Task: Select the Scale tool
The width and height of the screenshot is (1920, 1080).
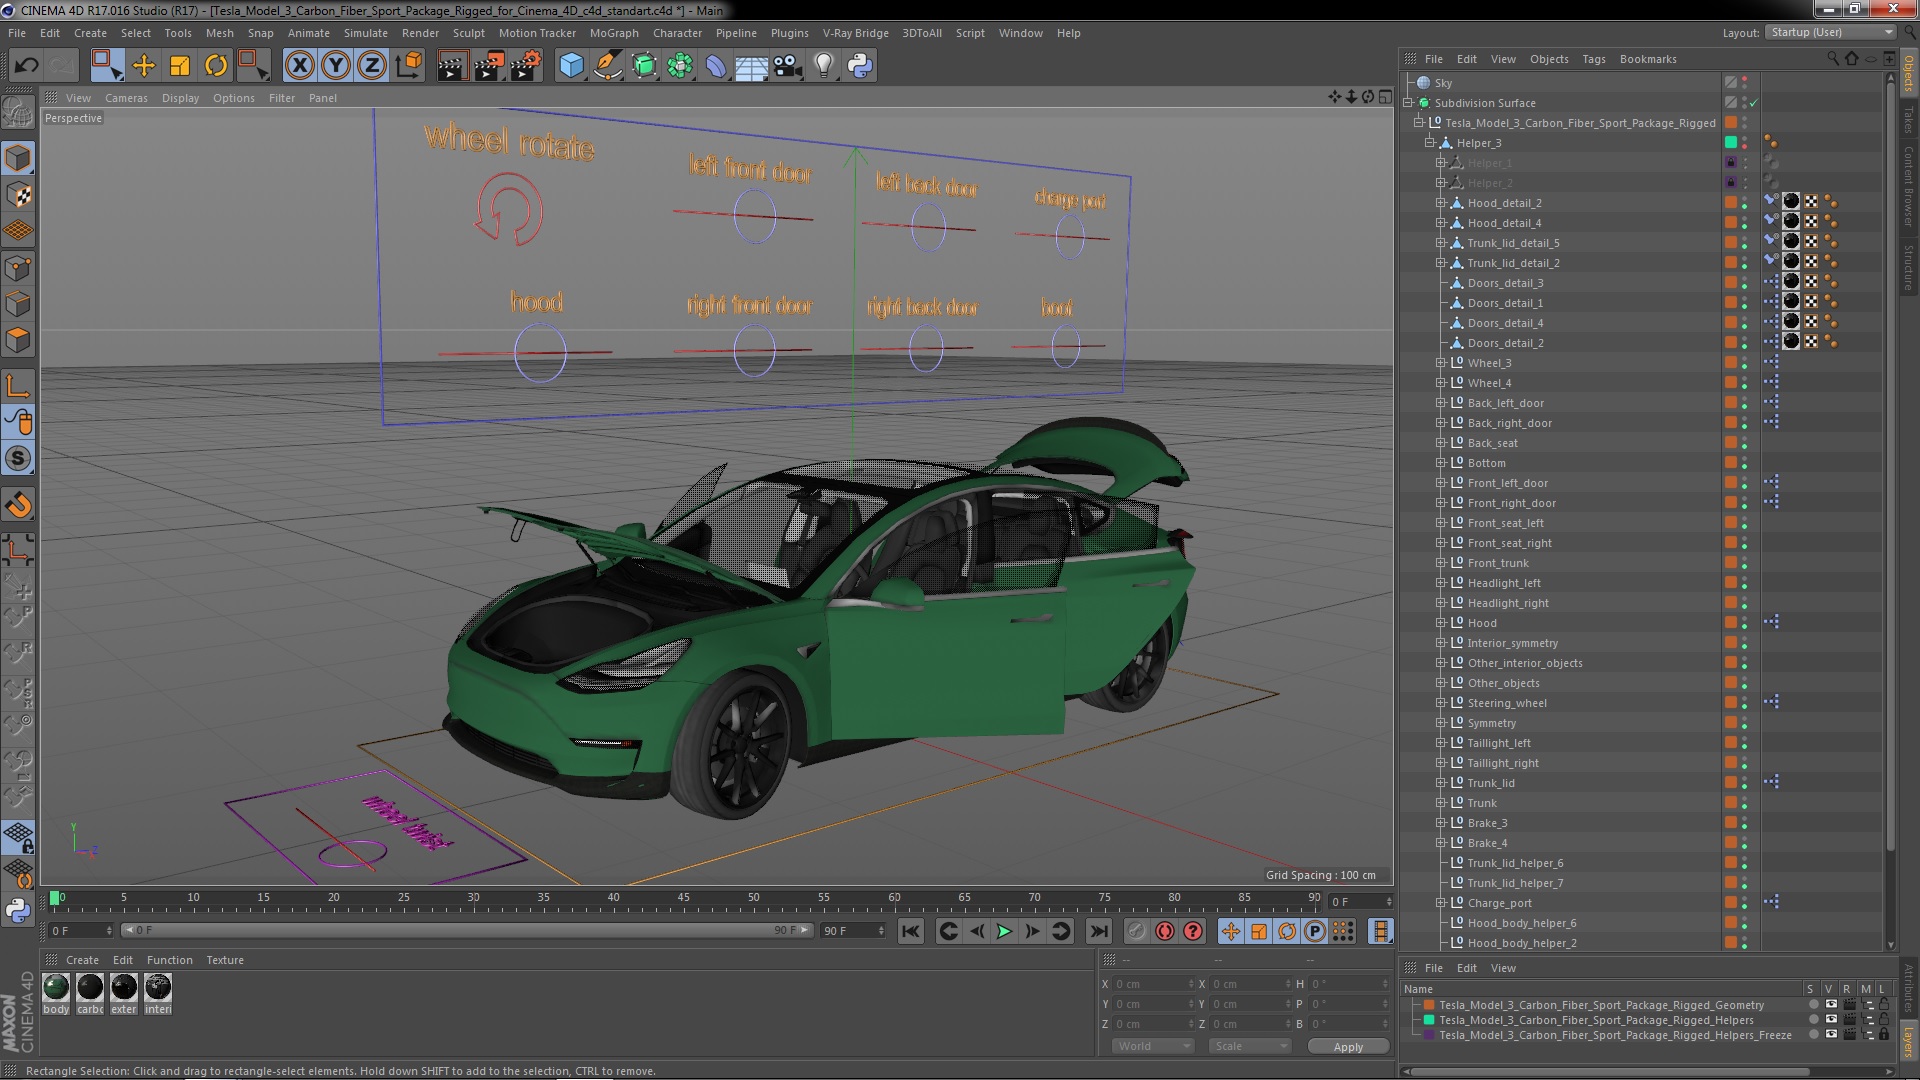Action: click(x=180, y=66)
